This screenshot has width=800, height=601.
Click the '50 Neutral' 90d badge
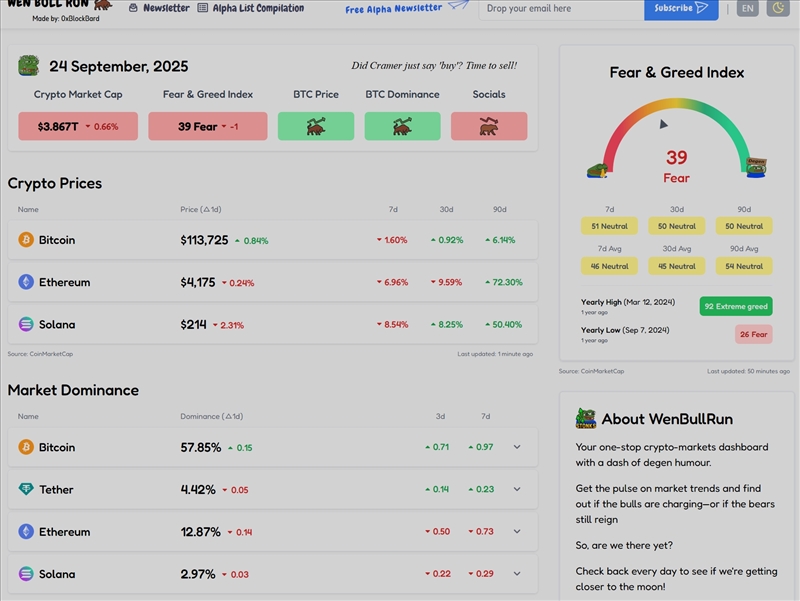click(744, 226)
